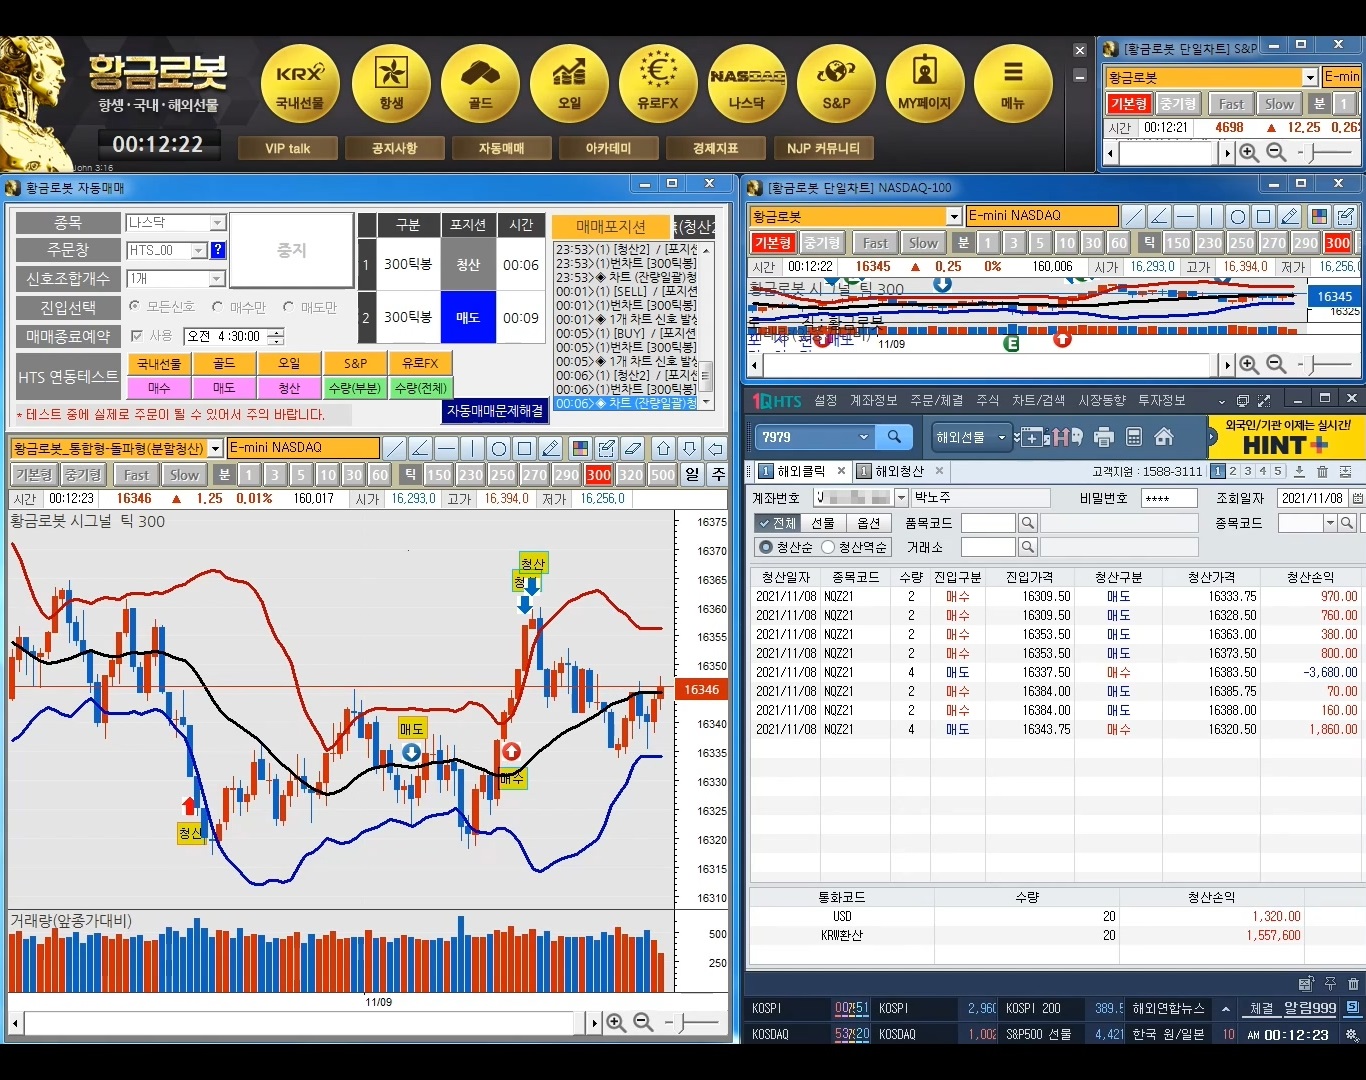Zoom in on the main chart
The width and height of the screenshot is (1366, 1080).
616,1022
